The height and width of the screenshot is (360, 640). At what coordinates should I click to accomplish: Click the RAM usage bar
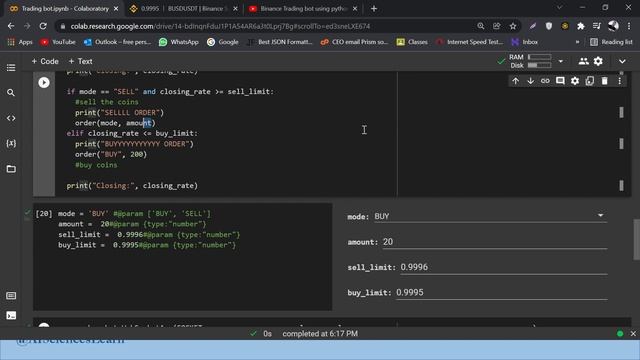coord(539,57)
